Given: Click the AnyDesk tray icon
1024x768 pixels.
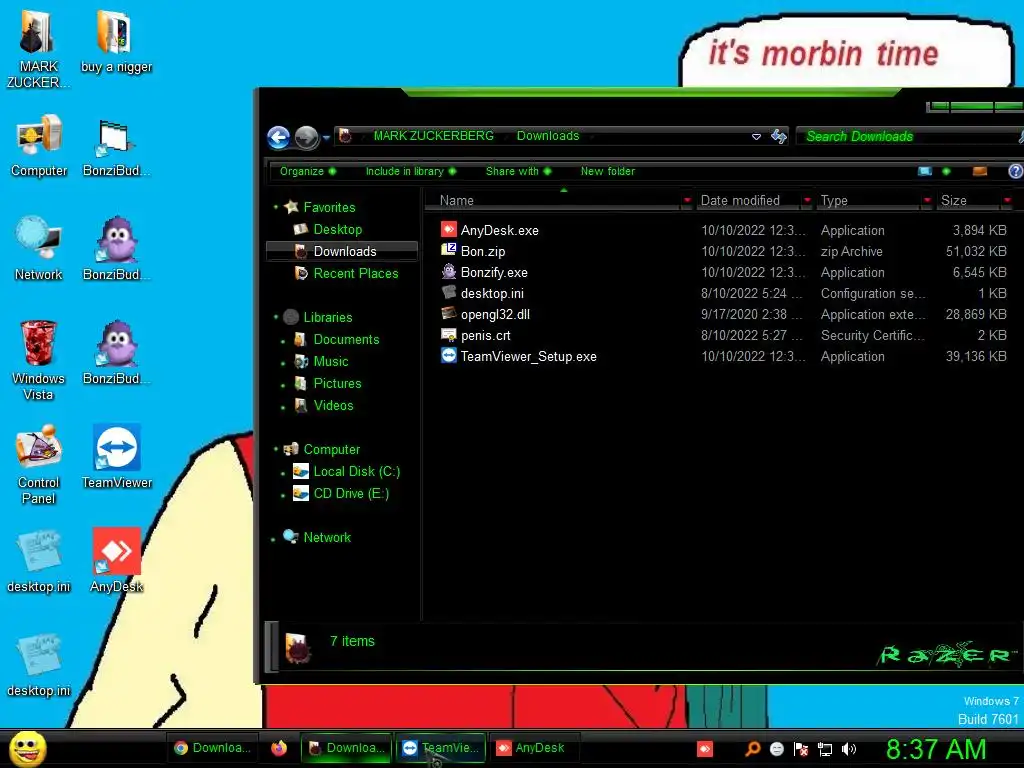Looking at the screenshot, I should coord(705,749).
